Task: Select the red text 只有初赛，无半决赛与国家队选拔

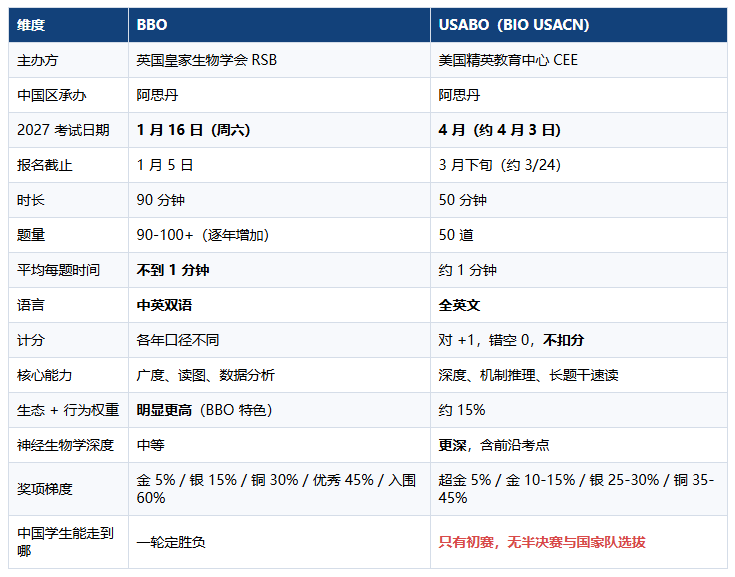Action: click(x=542, y=542)
